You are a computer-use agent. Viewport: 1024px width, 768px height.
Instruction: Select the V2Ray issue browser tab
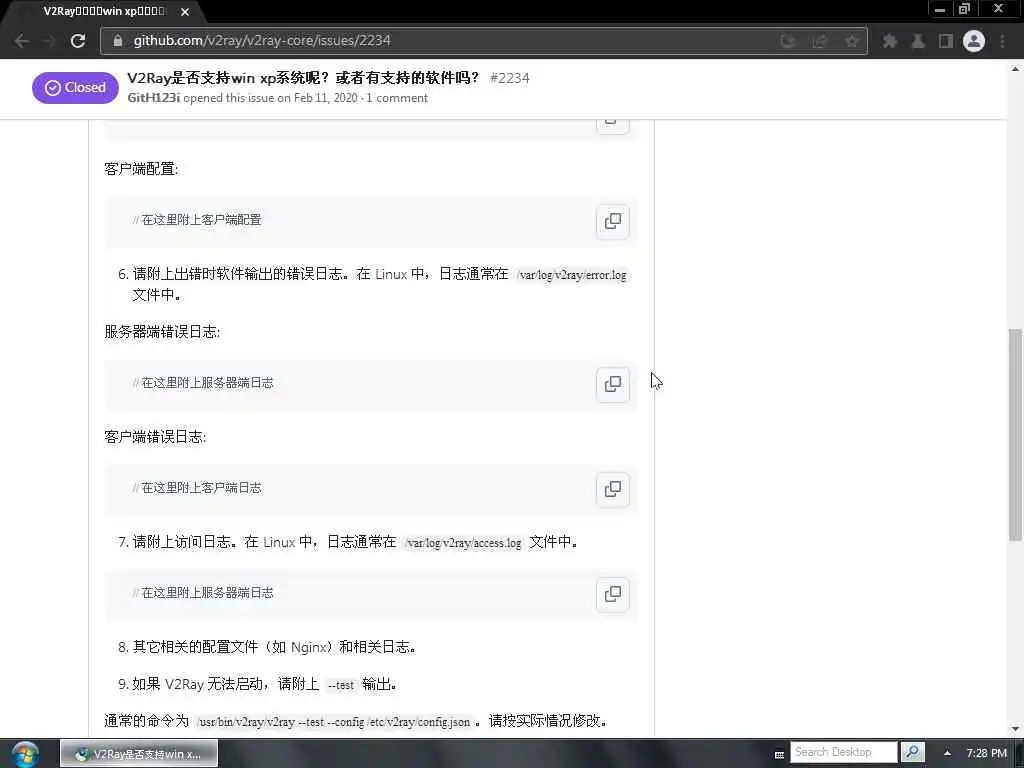tap(104, 12)
